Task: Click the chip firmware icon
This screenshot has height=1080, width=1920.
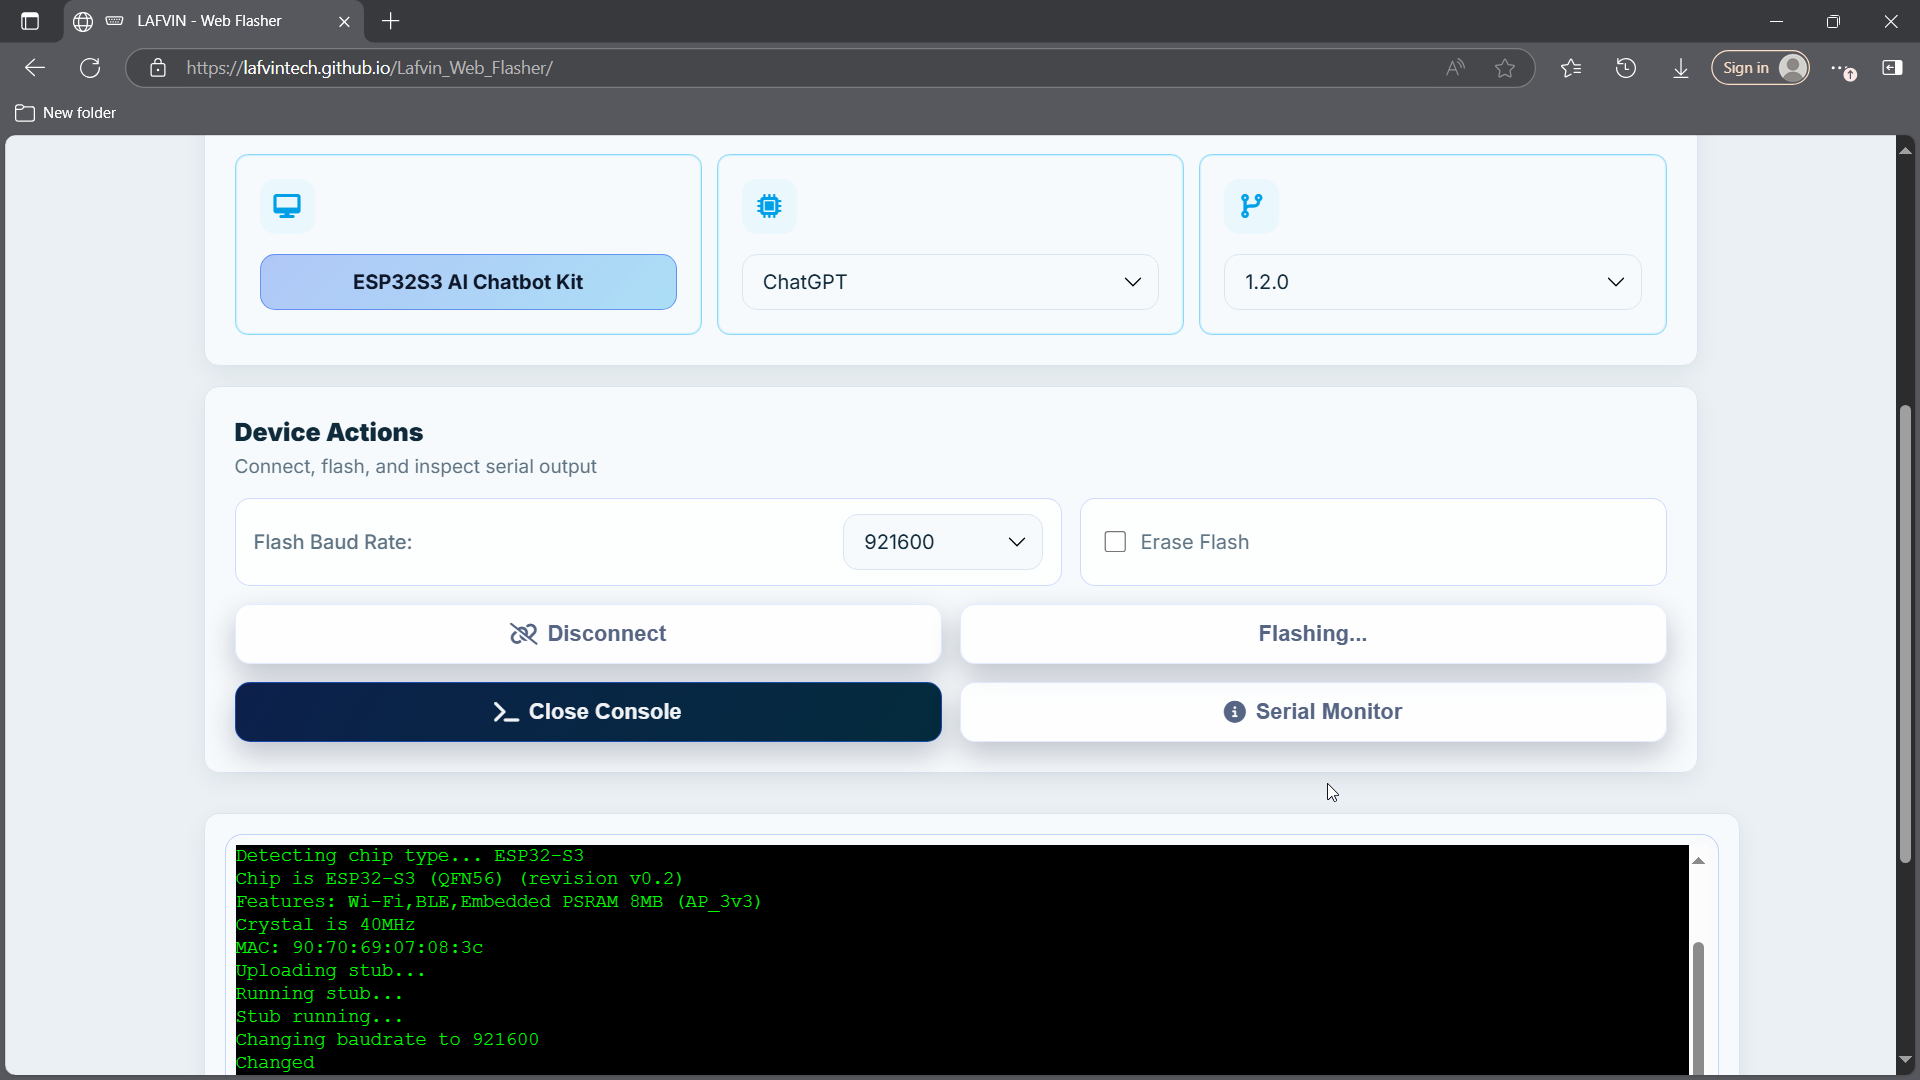Action: [769, 206]
